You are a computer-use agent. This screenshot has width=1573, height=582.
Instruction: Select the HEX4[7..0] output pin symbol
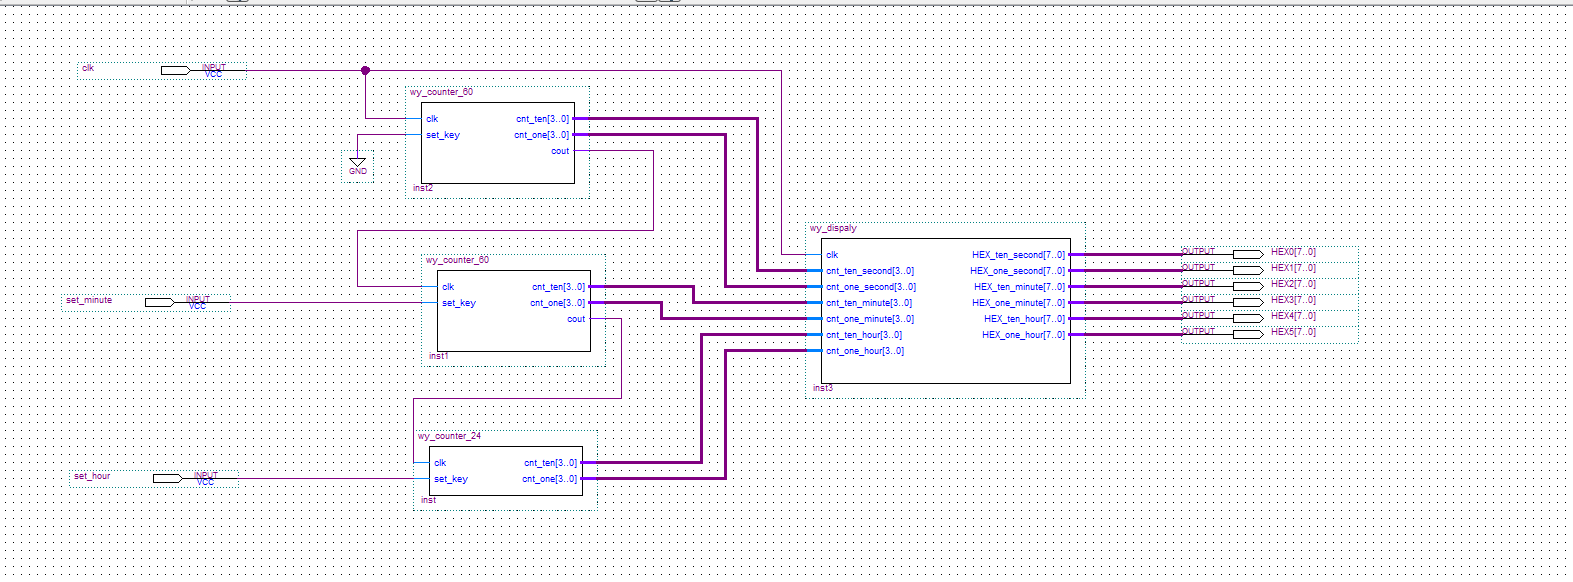[x=1248, y=318]
